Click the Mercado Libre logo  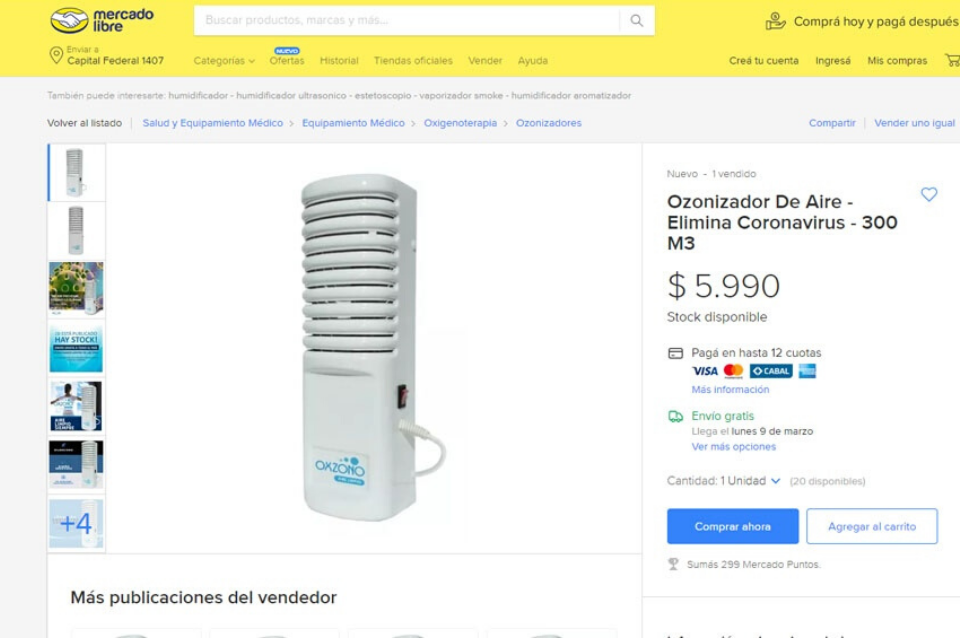tap(102, 20)
